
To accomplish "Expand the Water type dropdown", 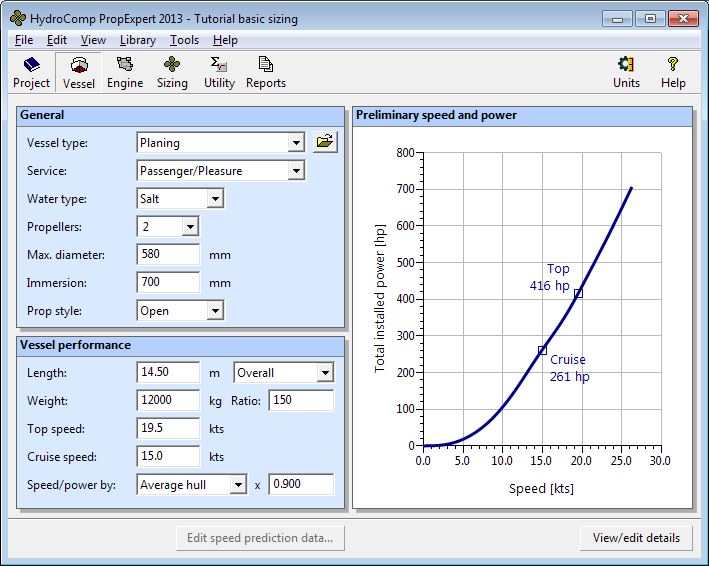I will [x=215, y=199].
